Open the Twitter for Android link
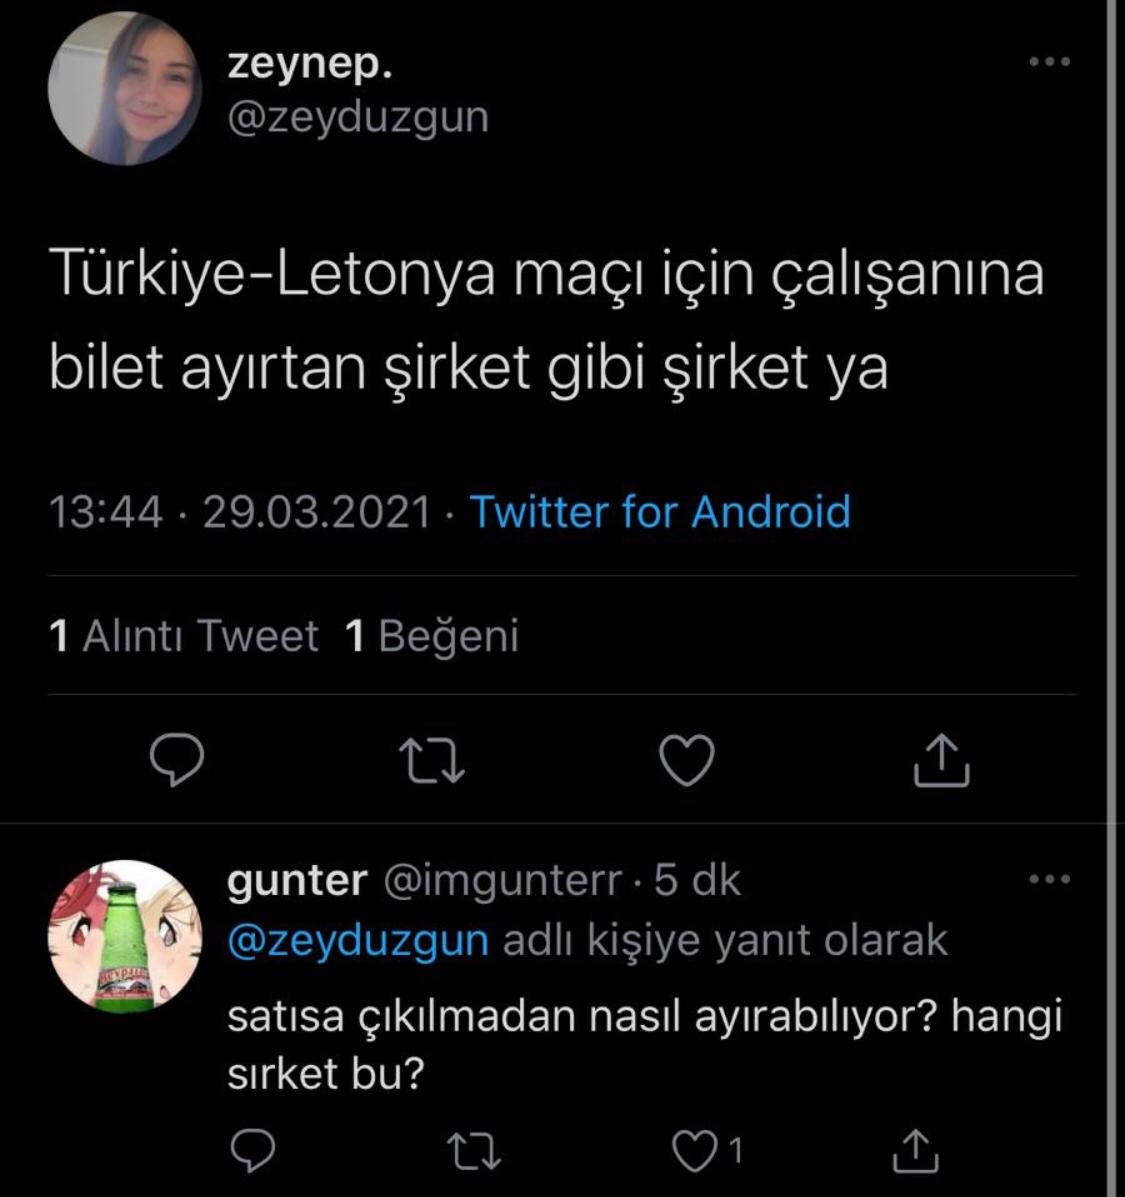 click(x=660, y=512)
